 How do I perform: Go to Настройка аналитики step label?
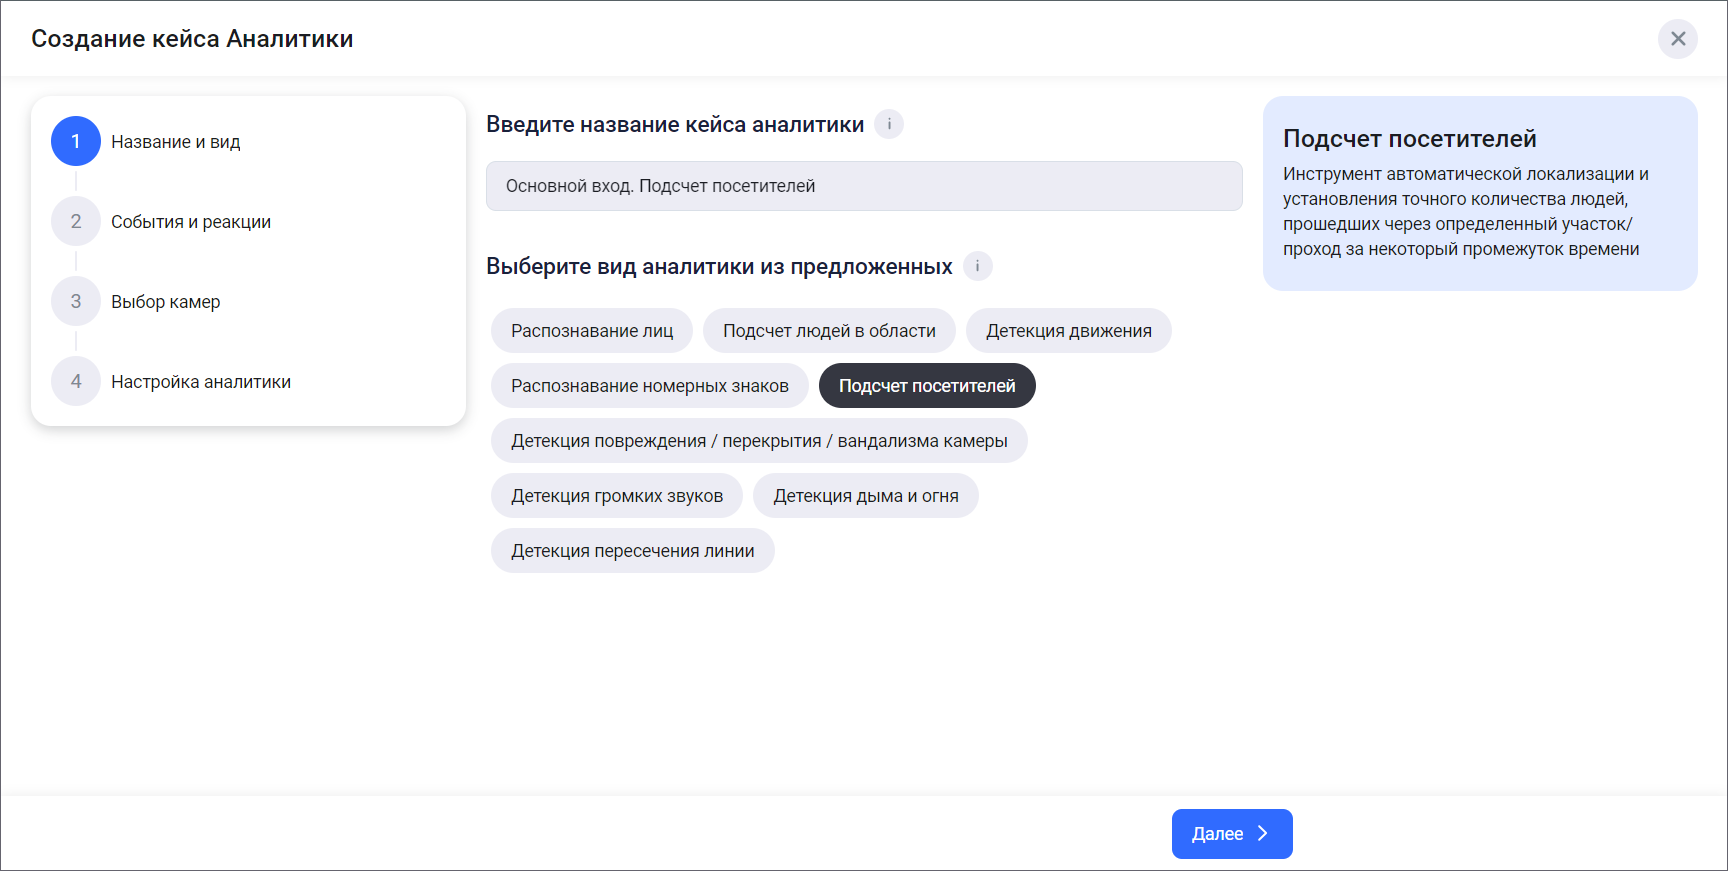[201, 382]
